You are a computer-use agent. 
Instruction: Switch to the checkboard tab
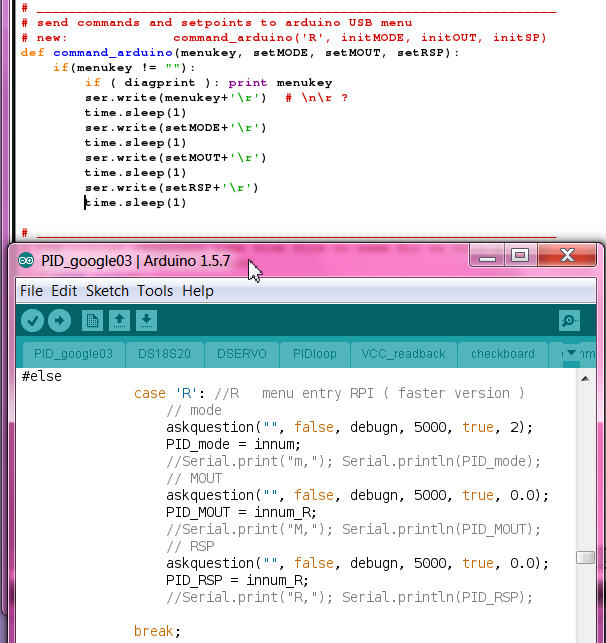(x=502, y=354)
